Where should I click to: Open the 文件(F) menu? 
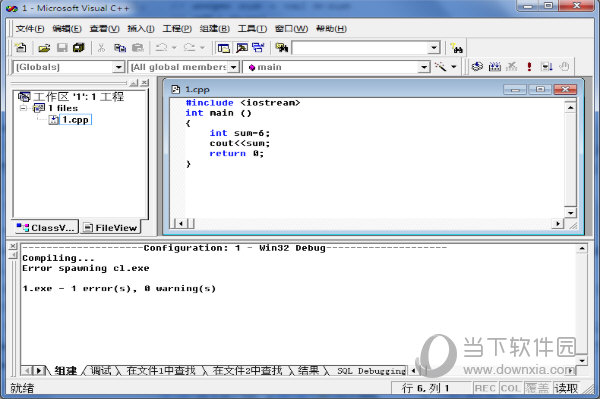[30, 29]
